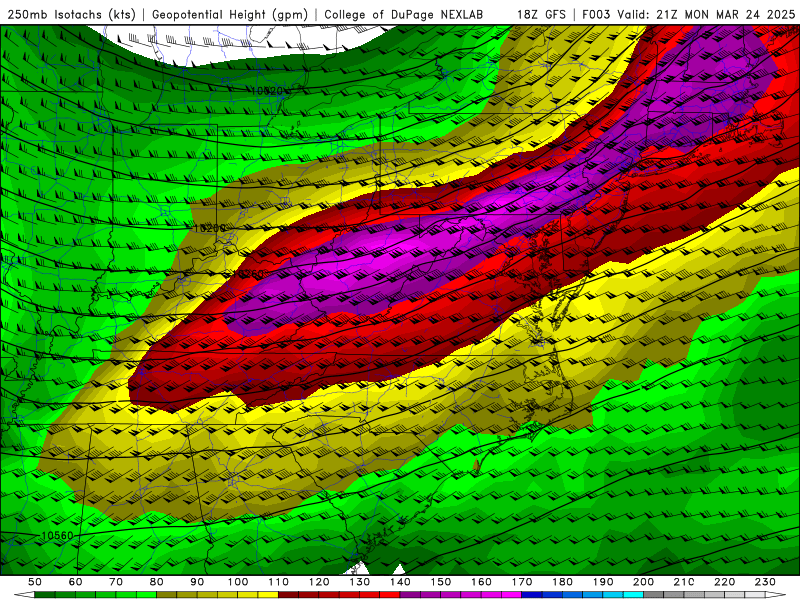Click the dark gray swatch starting at 200

pos(654,595)
